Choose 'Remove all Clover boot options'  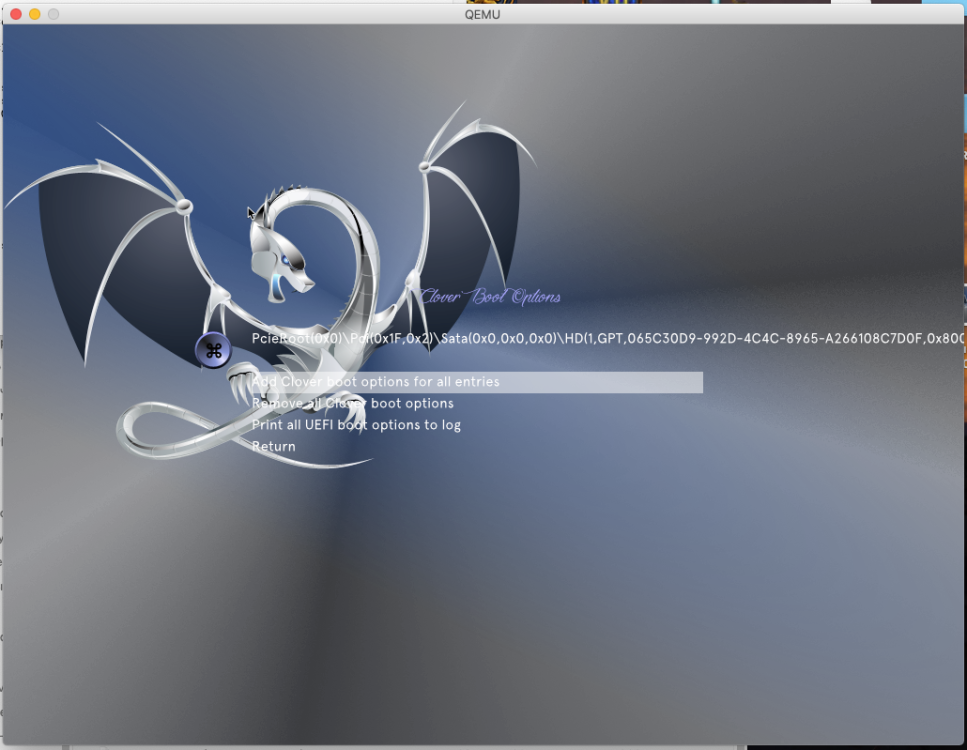tap(353, 403)
